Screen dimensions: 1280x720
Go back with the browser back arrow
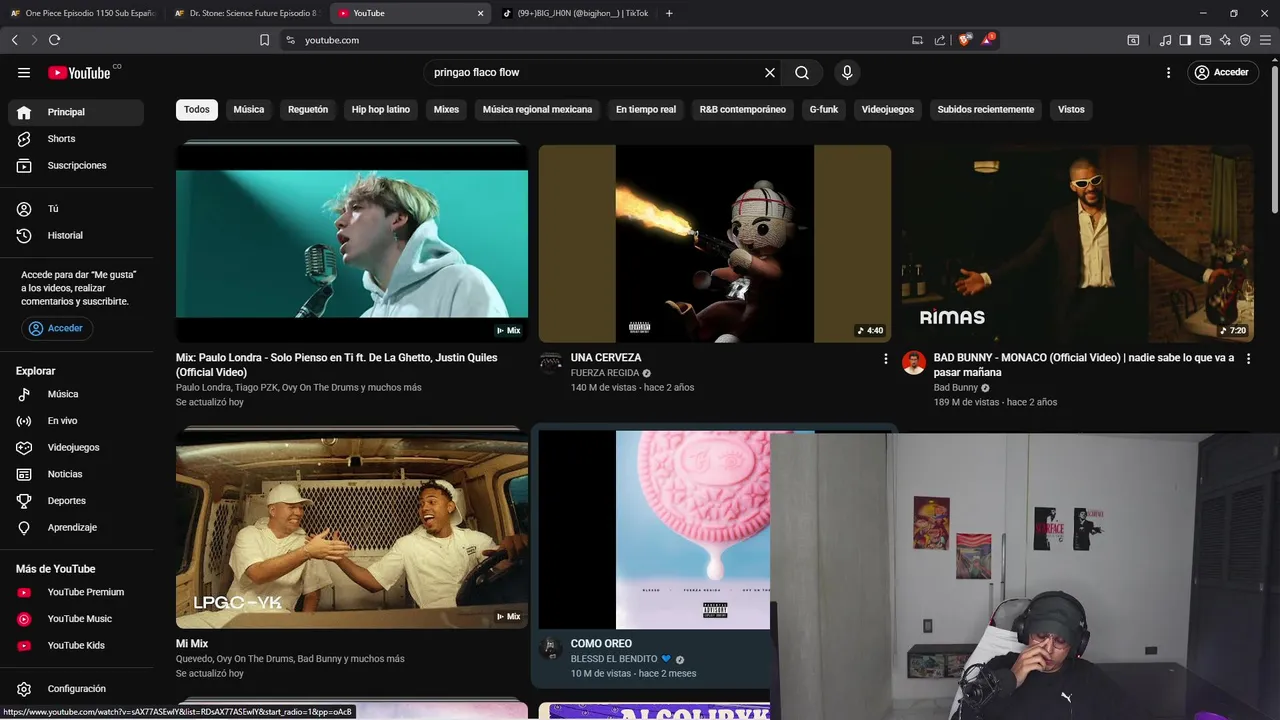click(14, 40)
